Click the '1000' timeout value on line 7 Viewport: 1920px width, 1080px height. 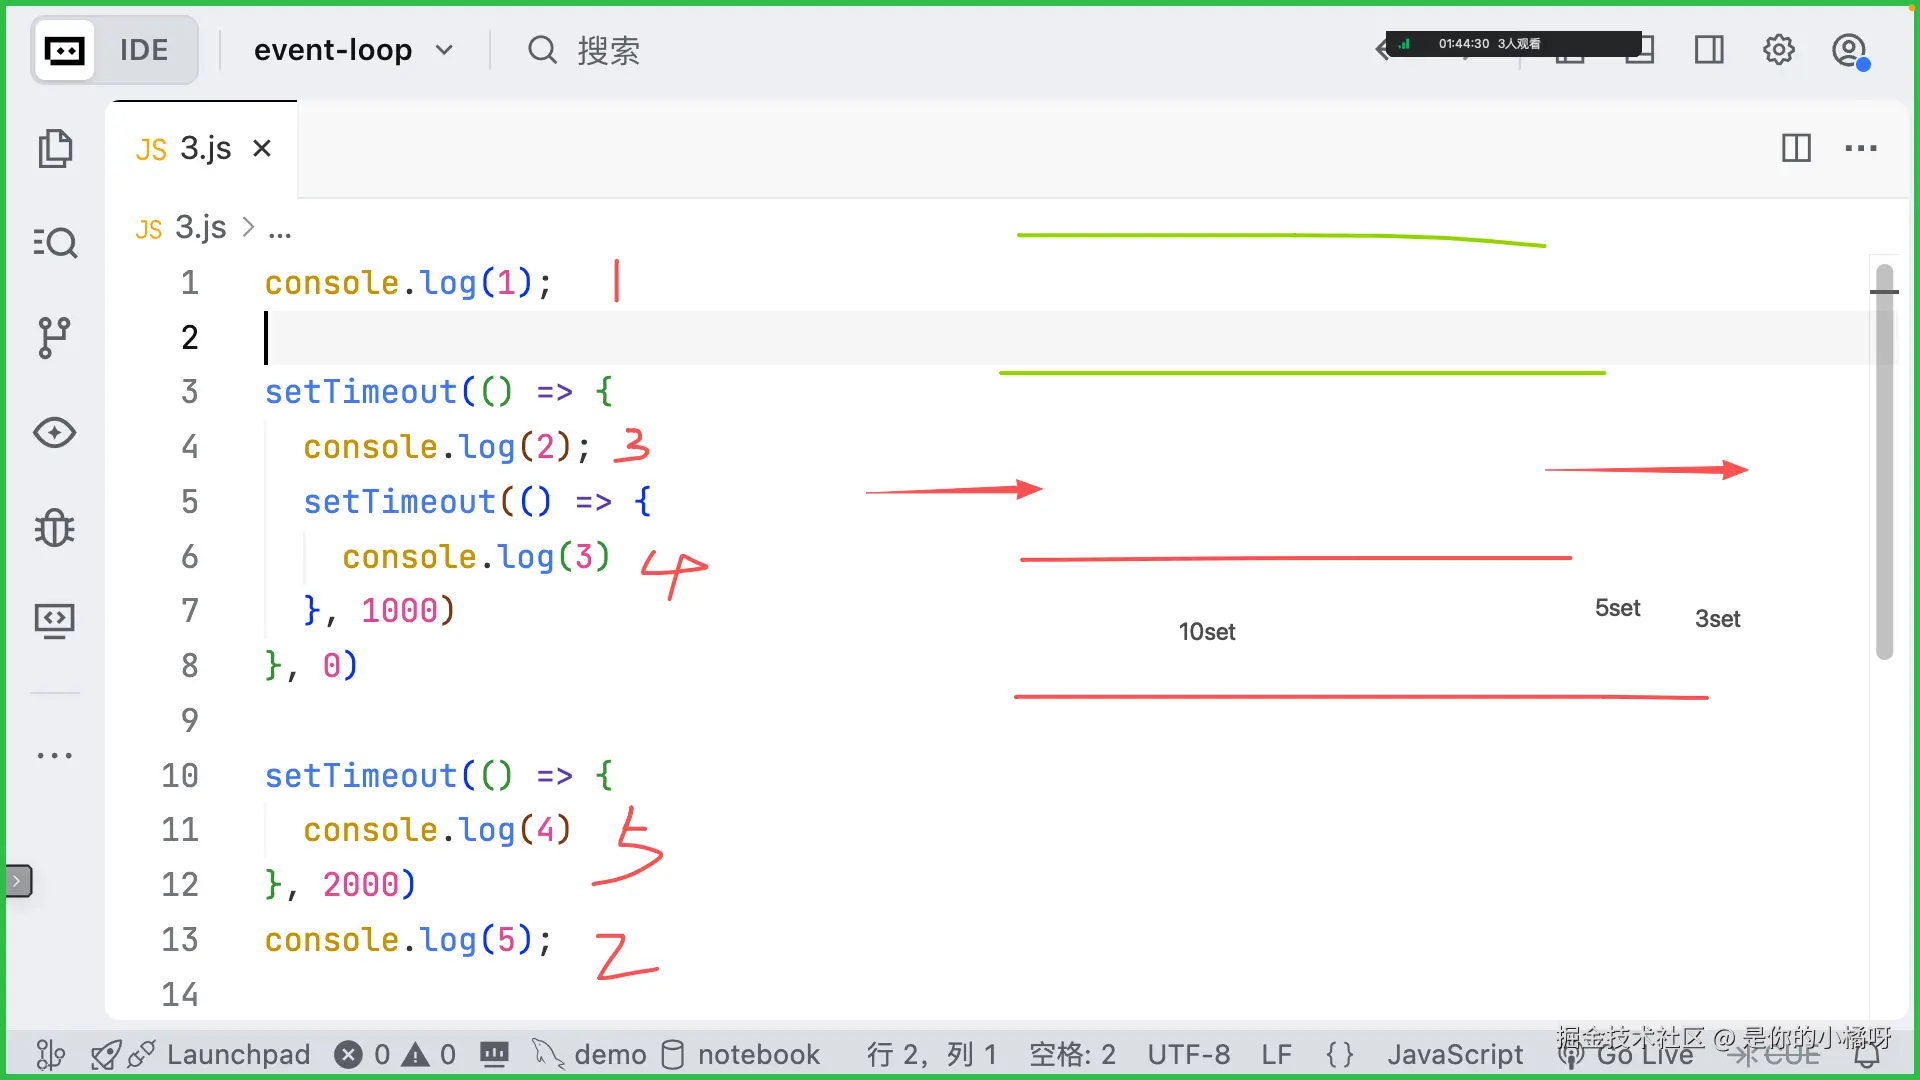(399, 610)
